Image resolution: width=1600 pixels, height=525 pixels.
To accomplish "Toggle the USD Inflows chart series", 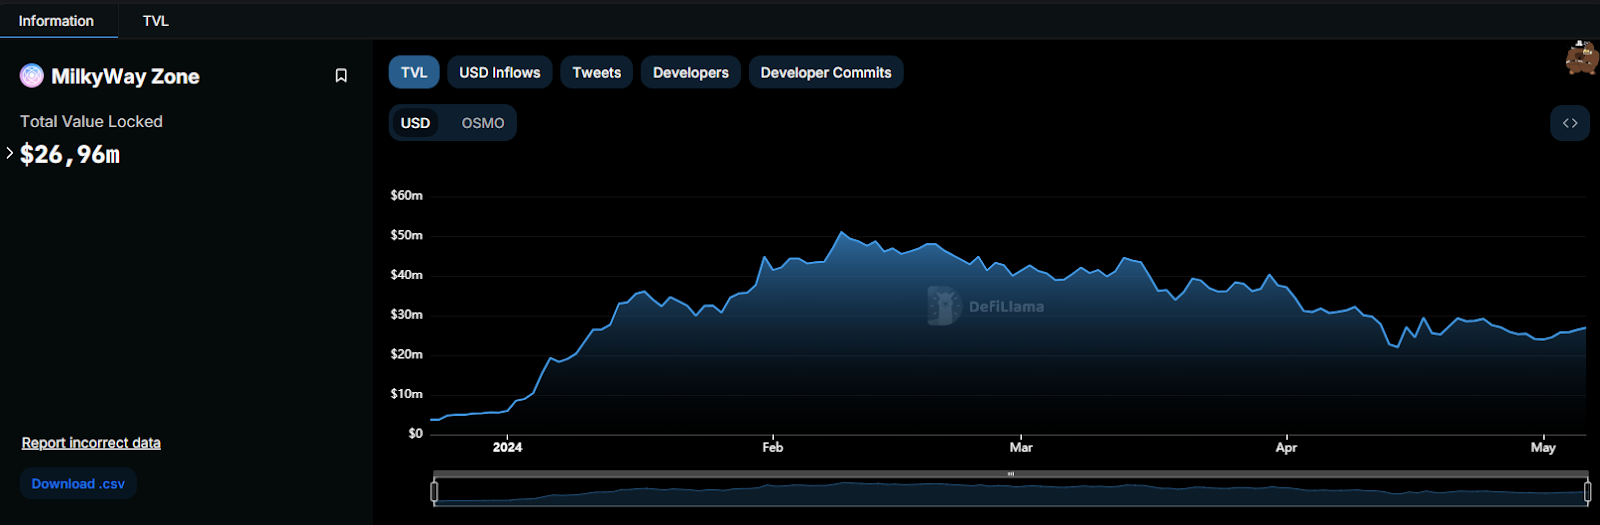I will click(x=499, y=72).
